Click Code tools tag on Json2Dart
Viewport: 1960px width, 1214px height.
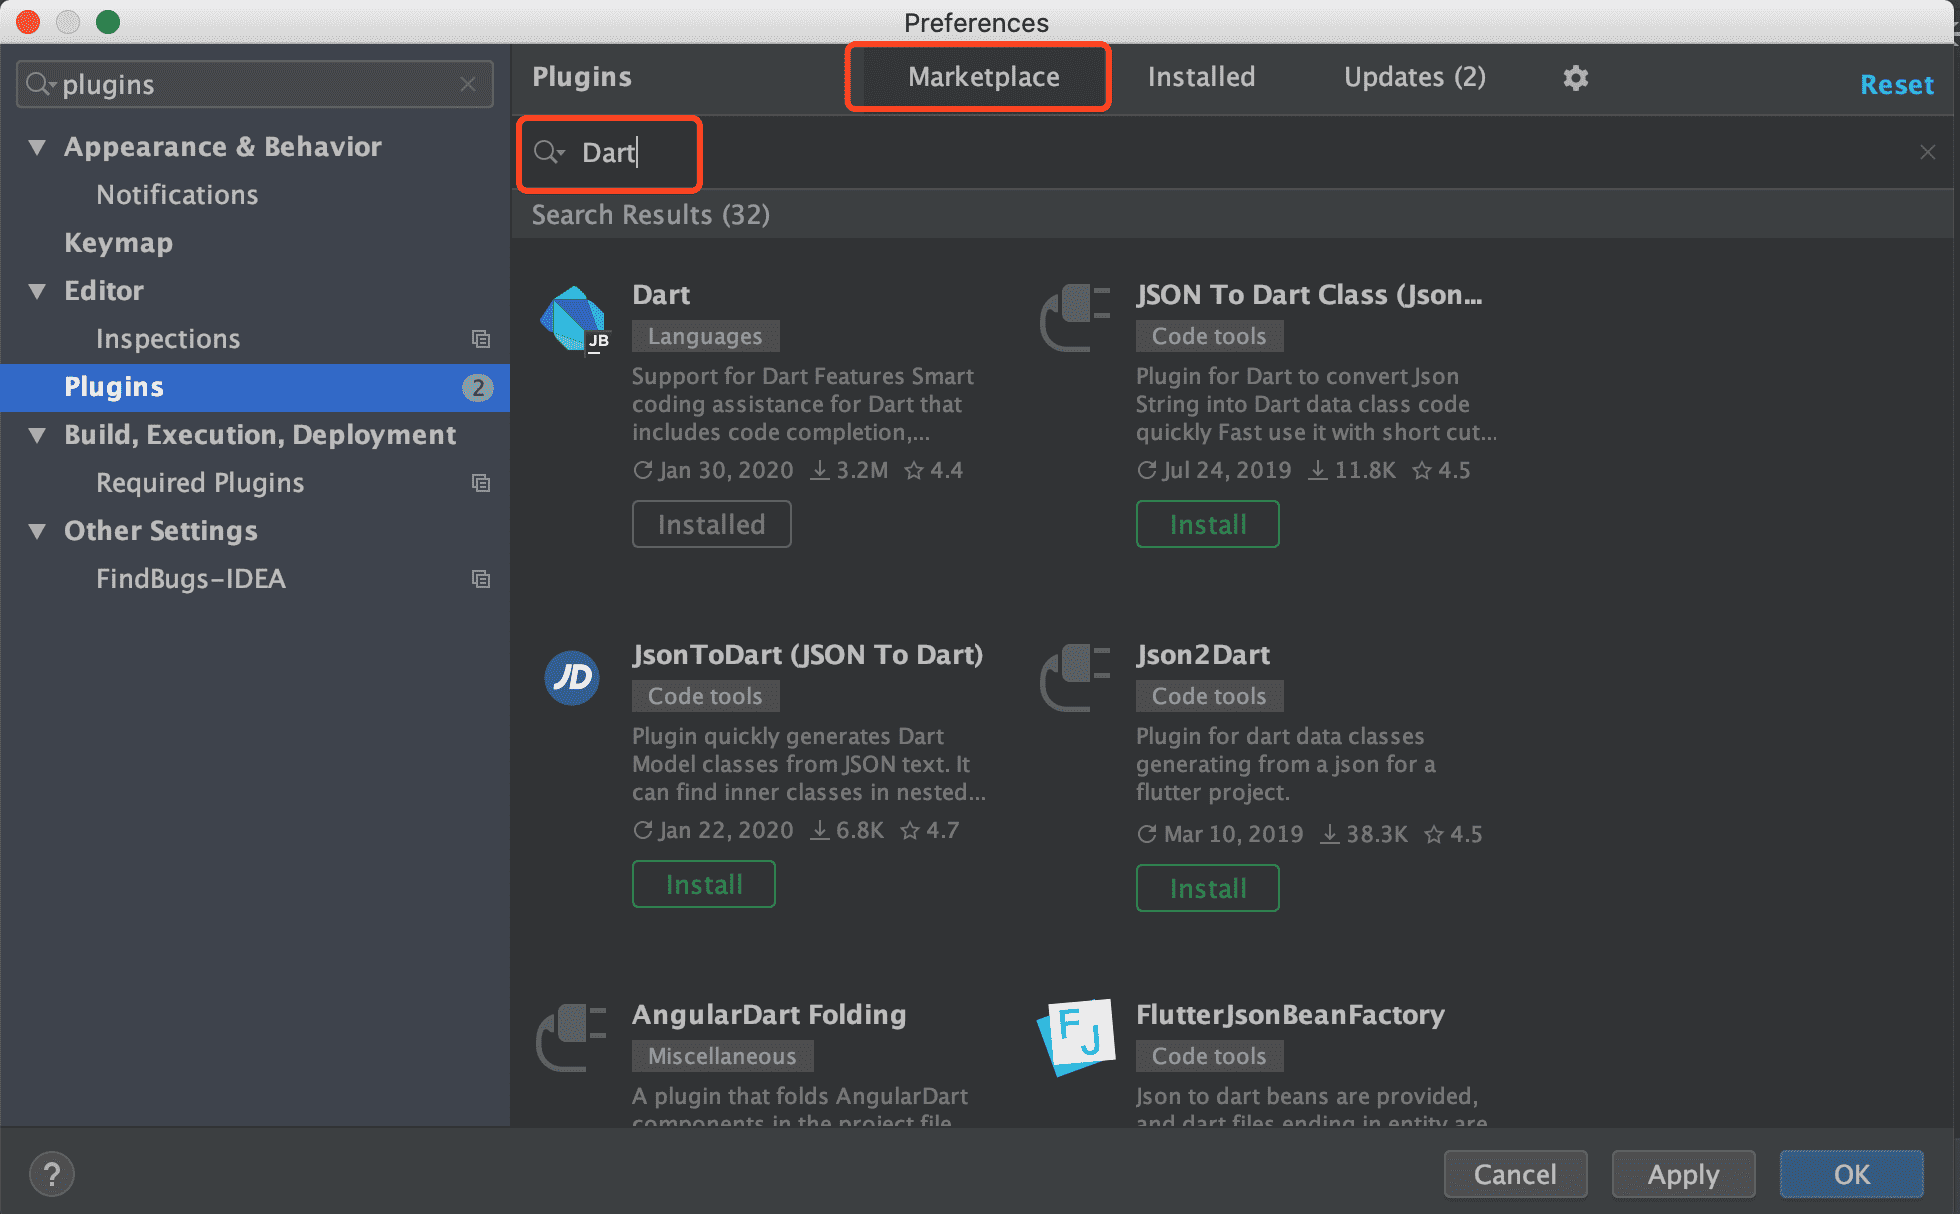1209,696
